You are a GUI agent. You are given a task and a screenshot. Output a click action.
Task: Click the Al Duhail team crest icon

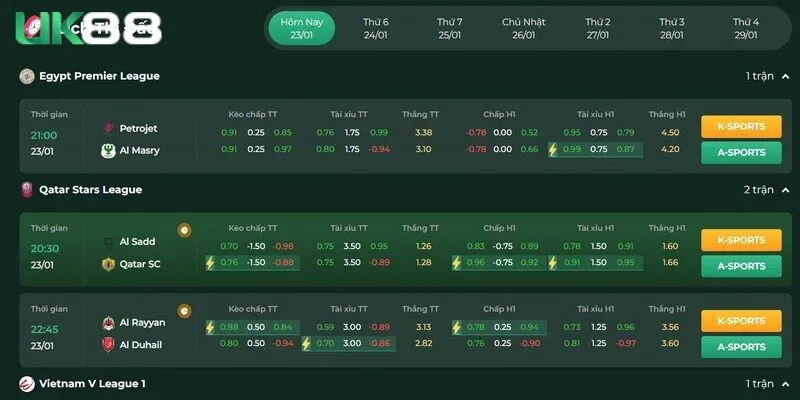108,344
